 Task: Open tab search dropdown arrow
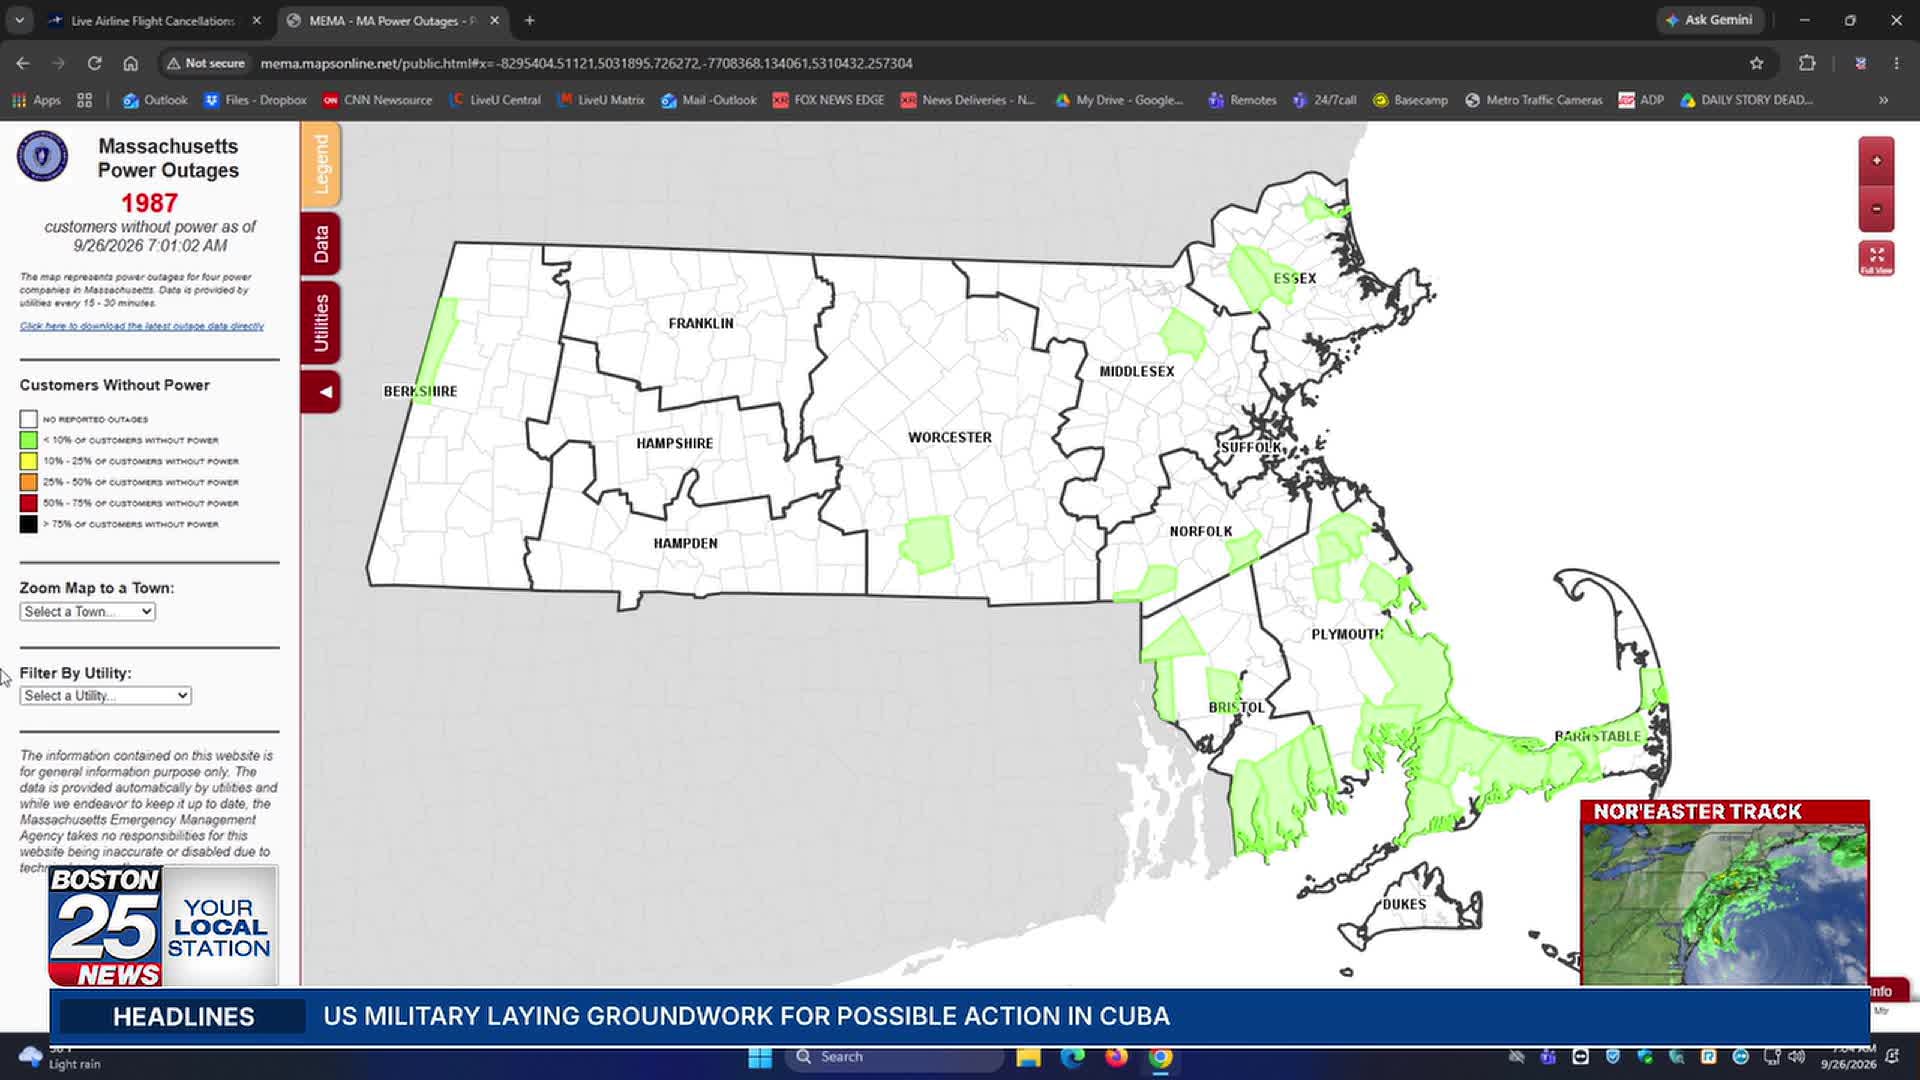click(x=19, y=20)
